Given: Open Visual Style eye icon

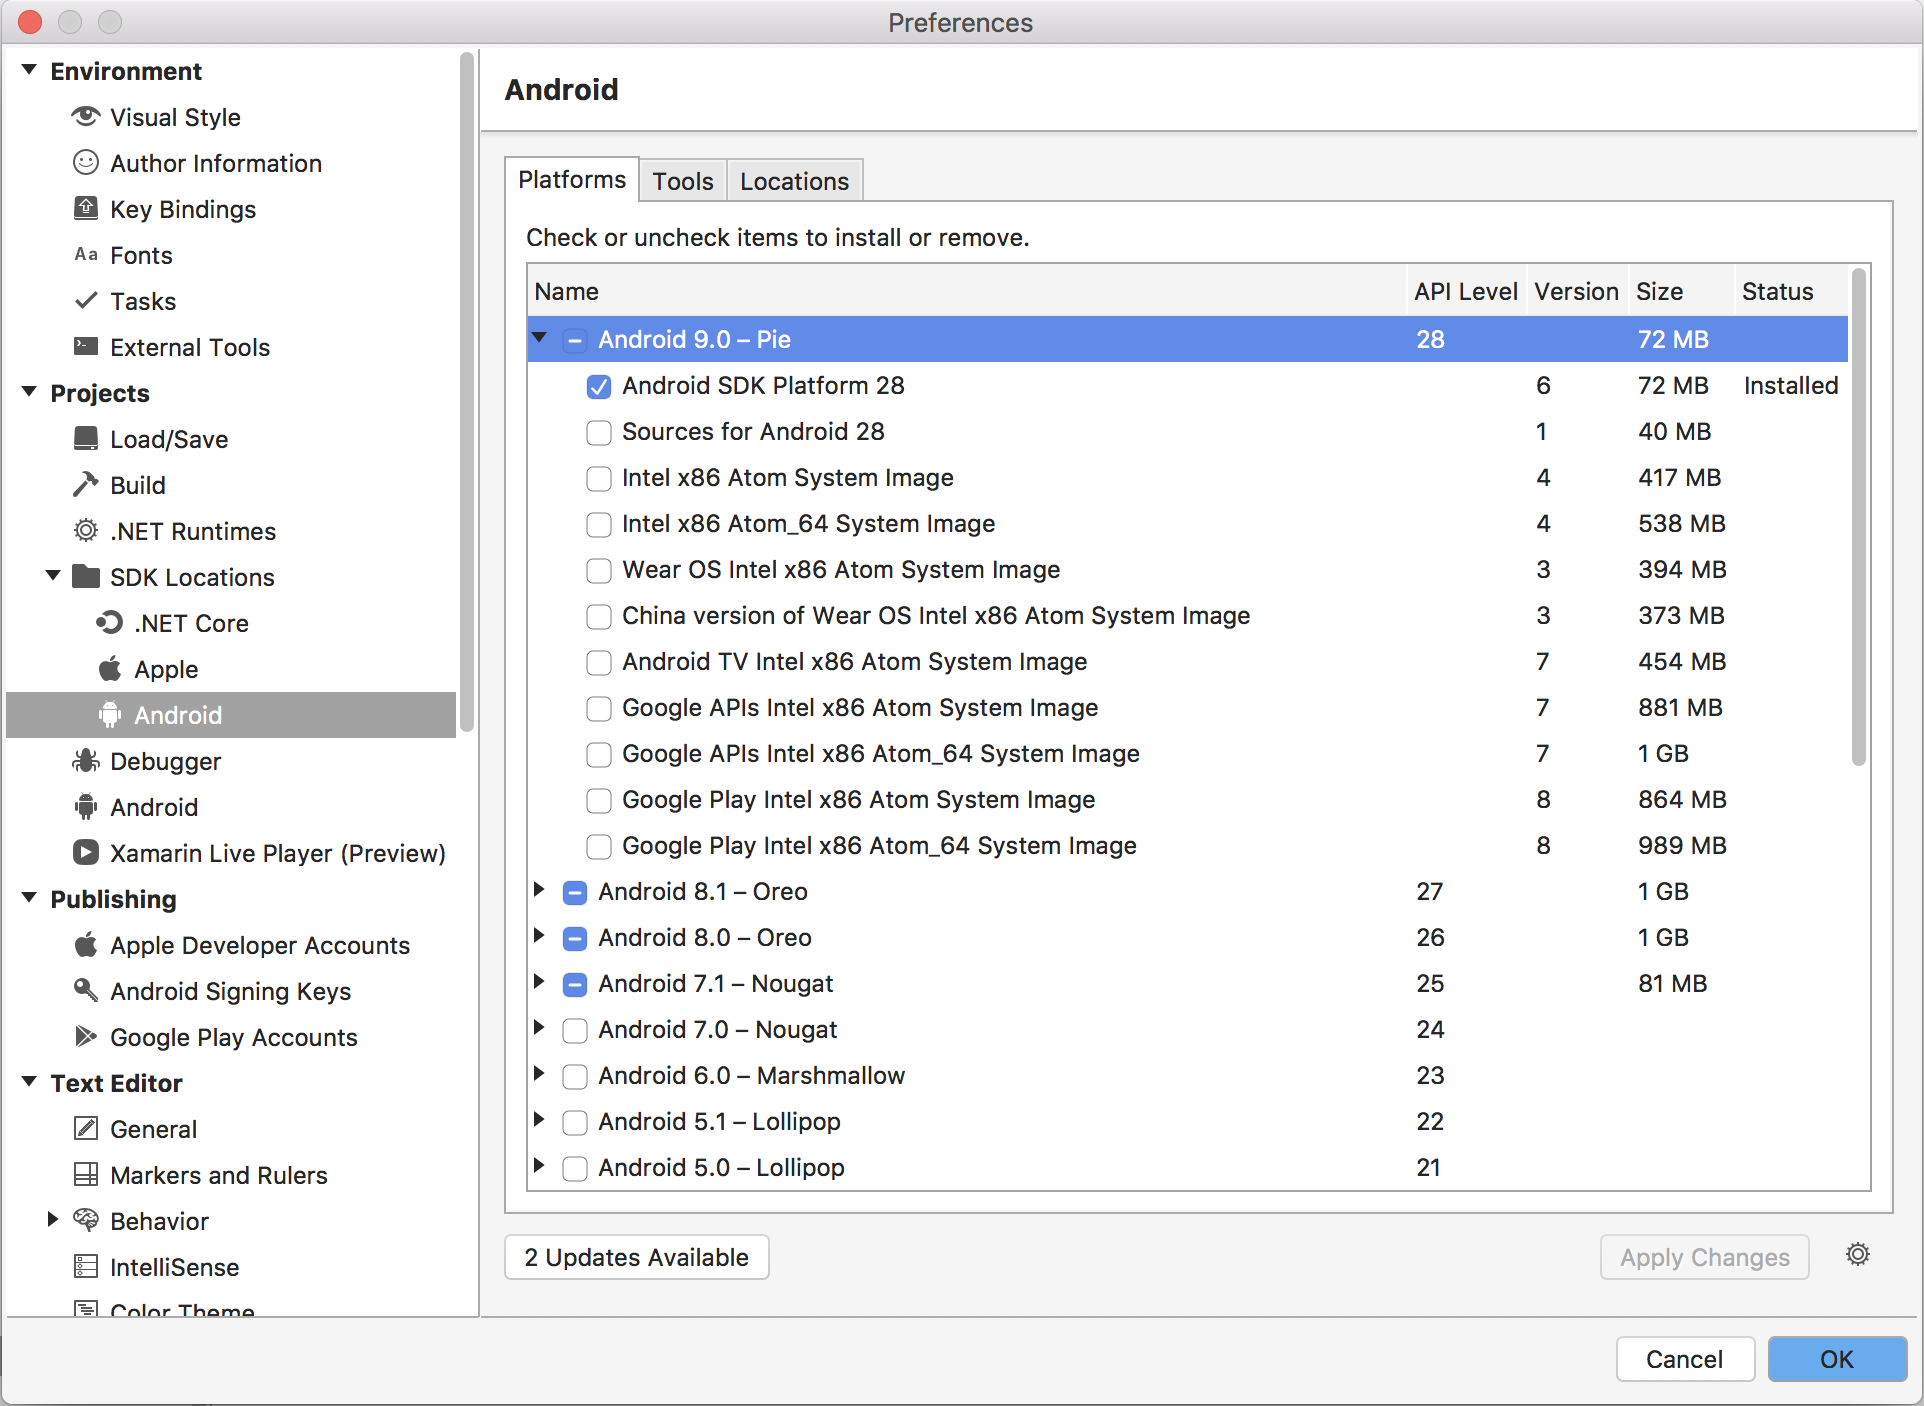Looking at the screenshot, I should click(86, 117).
